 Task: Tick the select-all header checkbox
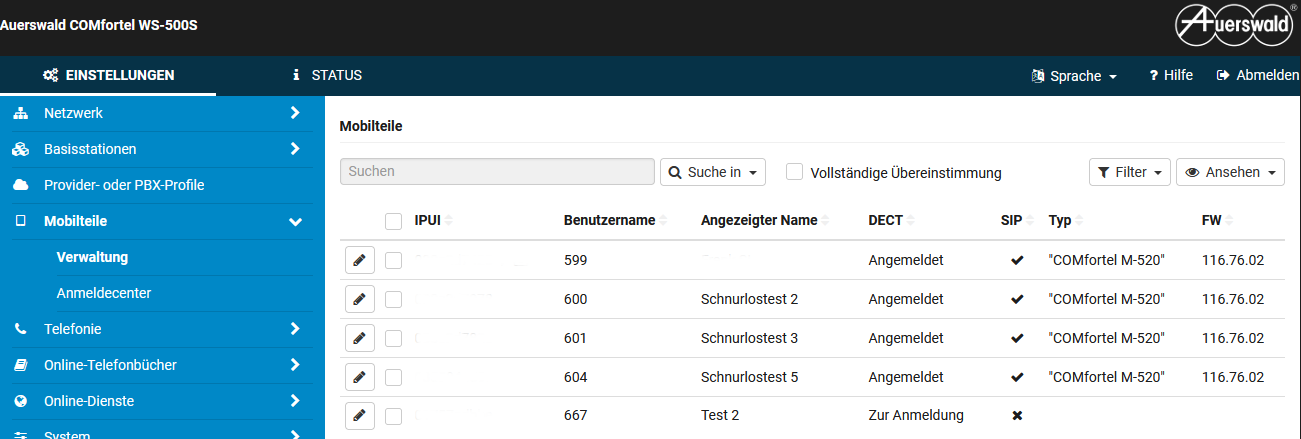pos(393,221)
